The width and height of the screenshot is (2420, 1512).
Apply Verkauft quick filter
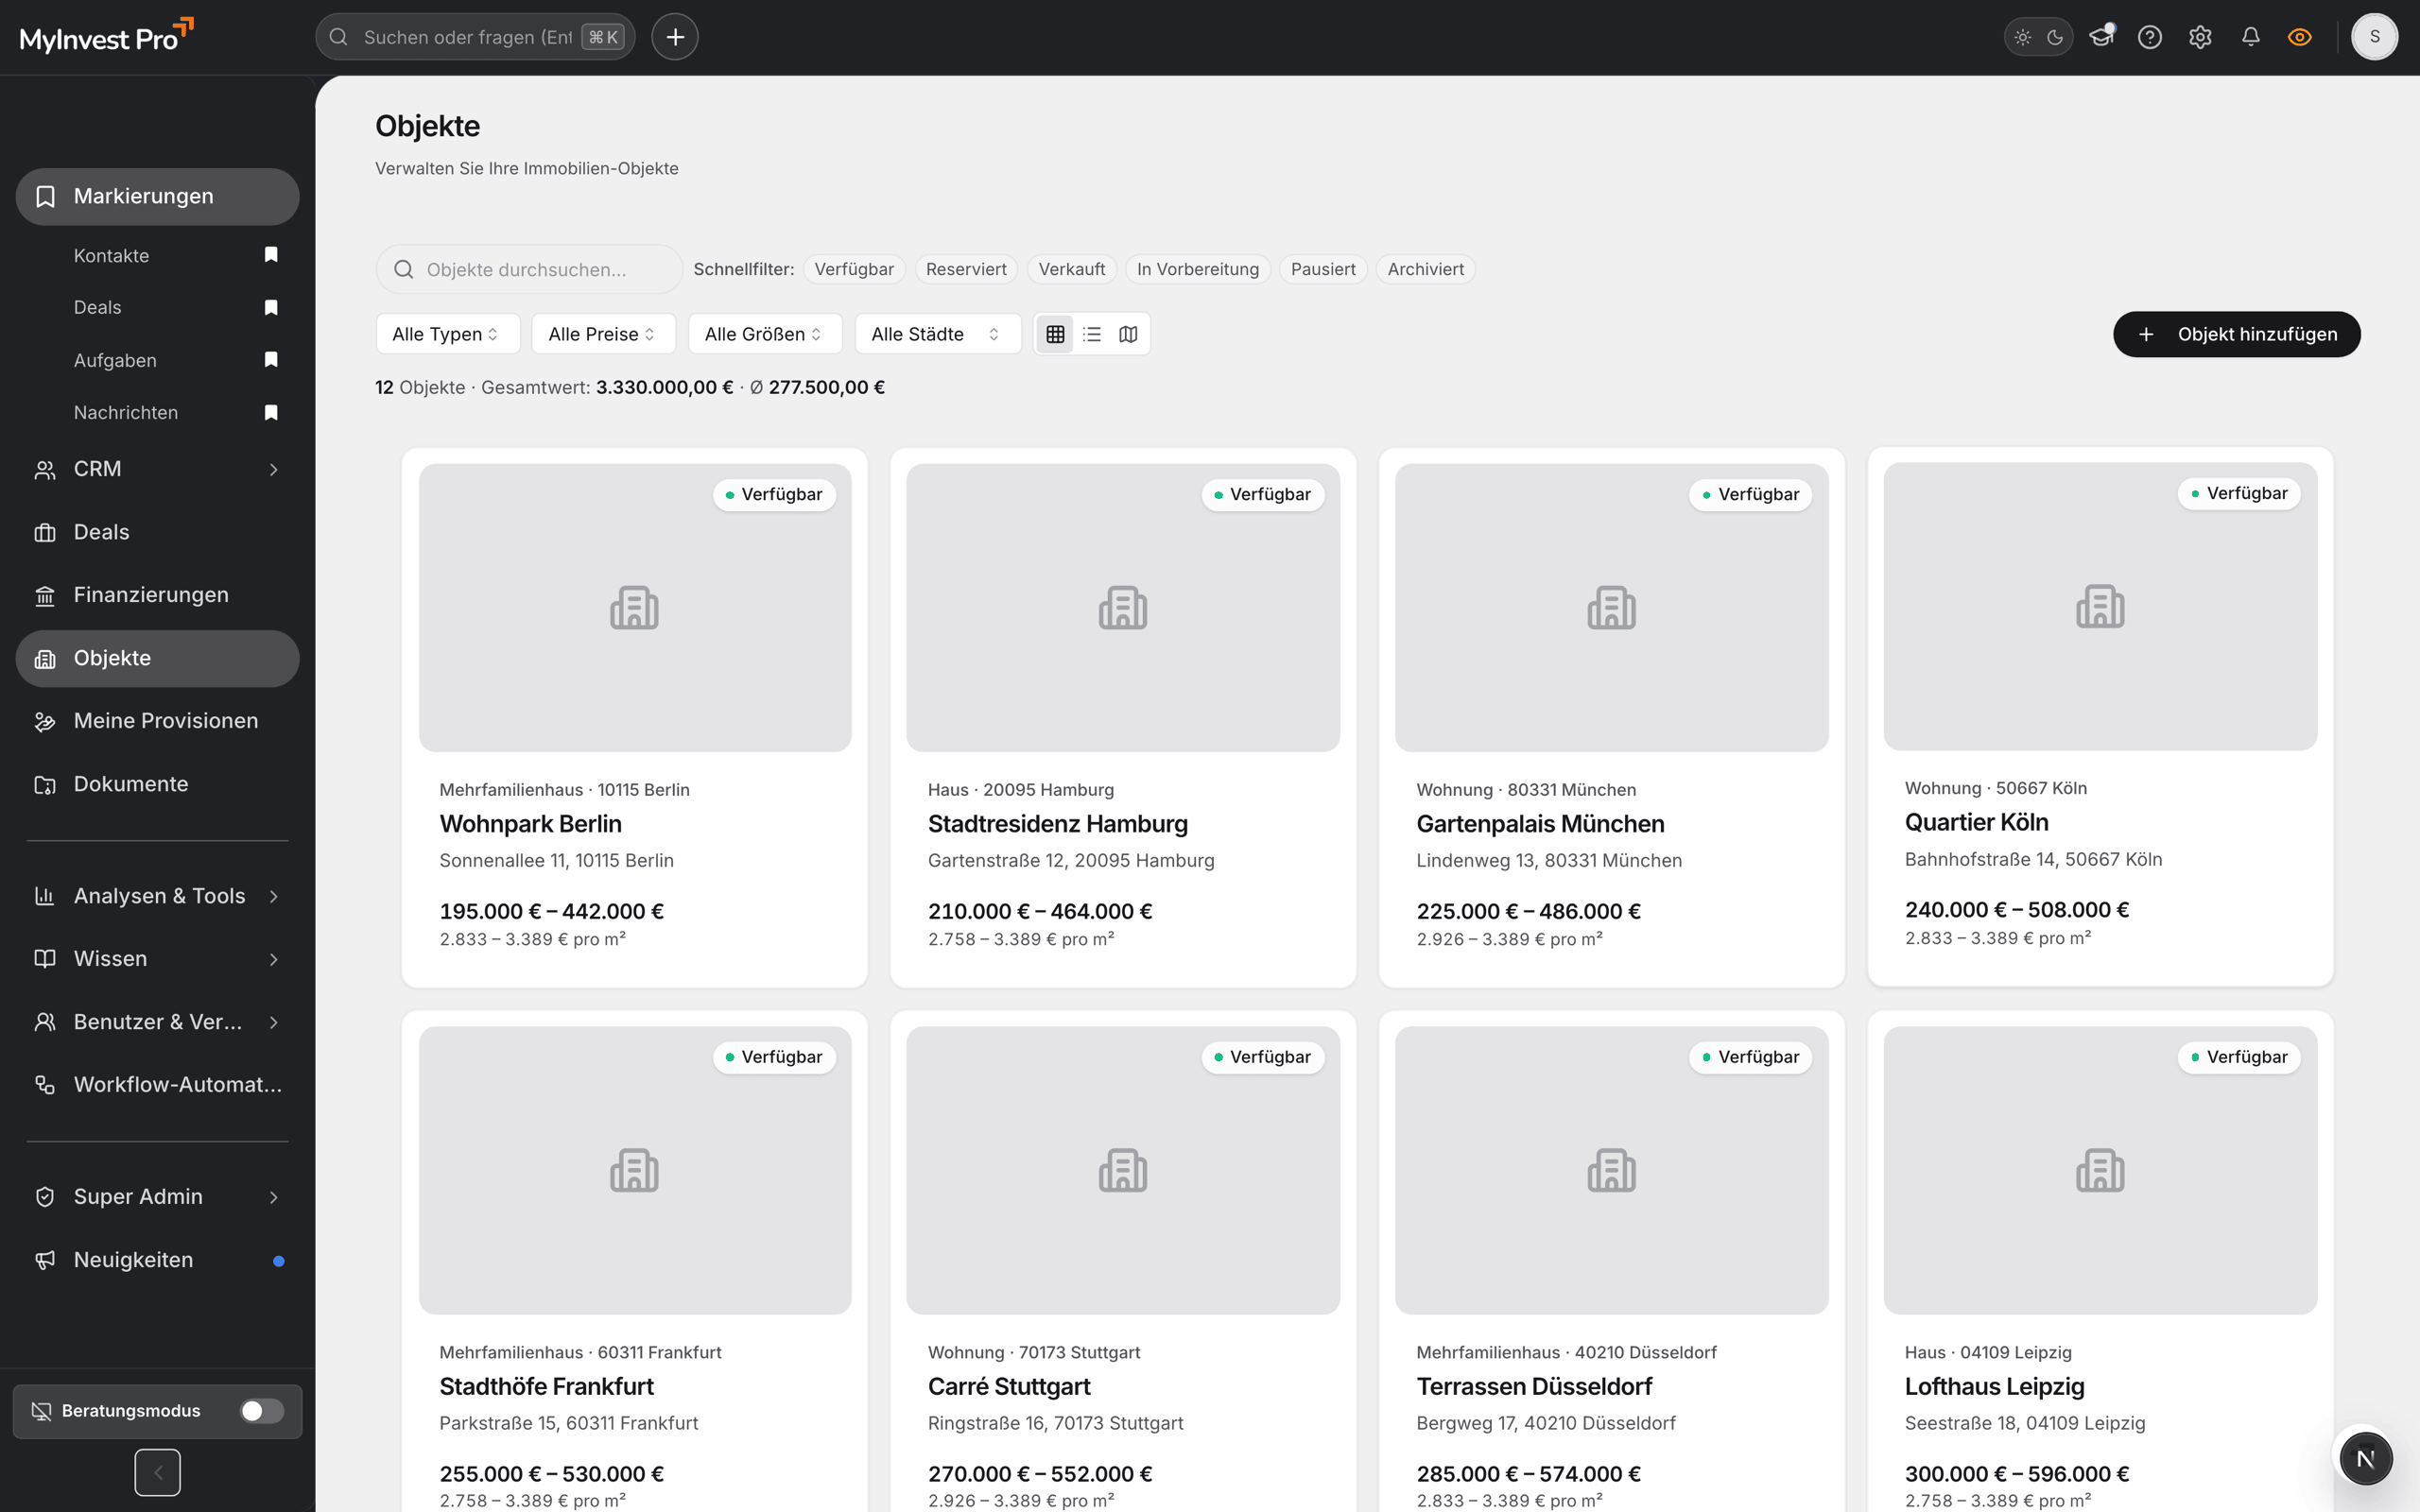[1071, 269]
